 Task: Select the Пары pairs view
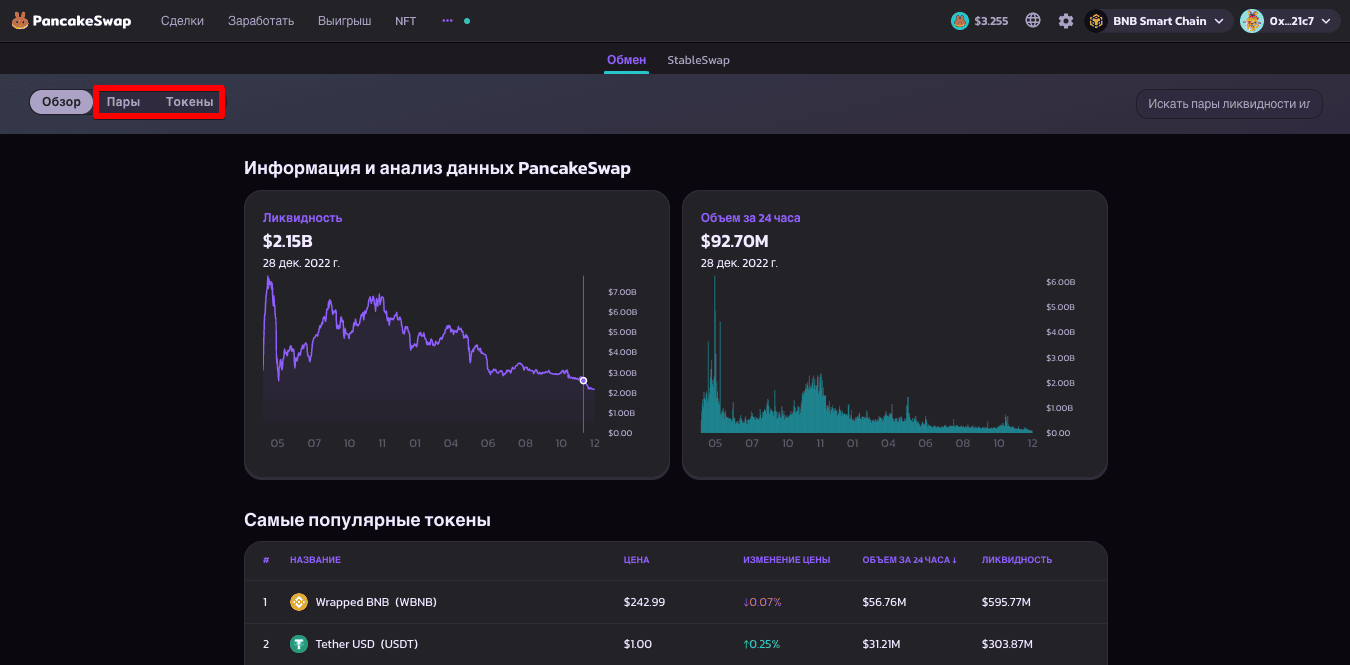(x=123, y=102)
